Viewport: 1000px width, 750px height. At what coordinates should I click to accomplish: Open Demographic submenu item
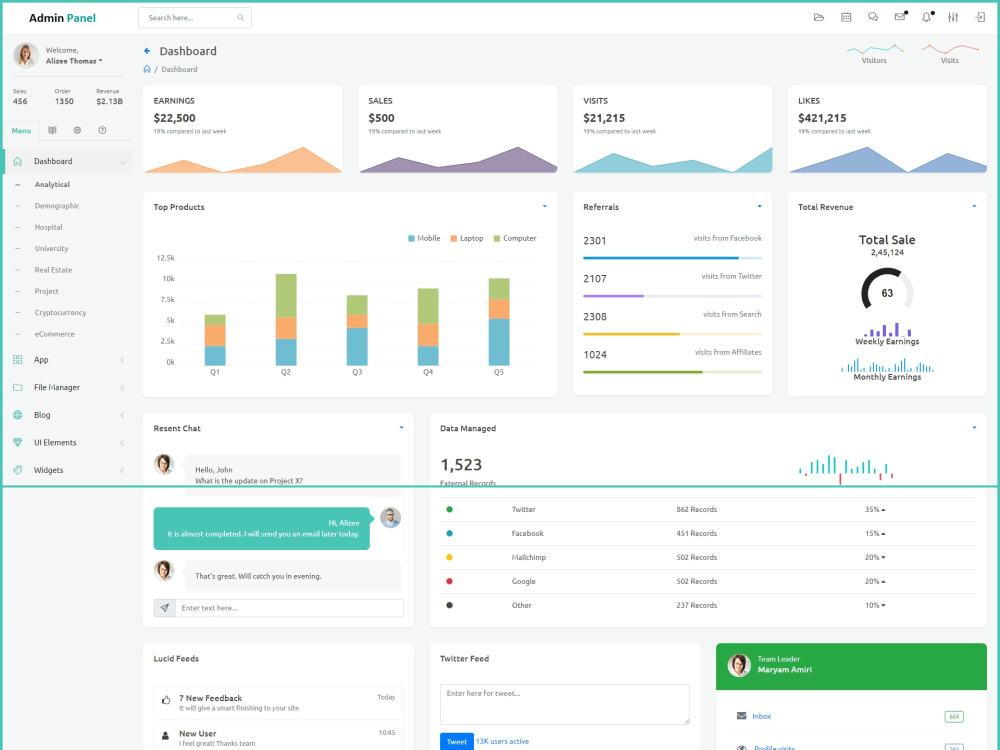pyautogui.click(x=57, y=206)
